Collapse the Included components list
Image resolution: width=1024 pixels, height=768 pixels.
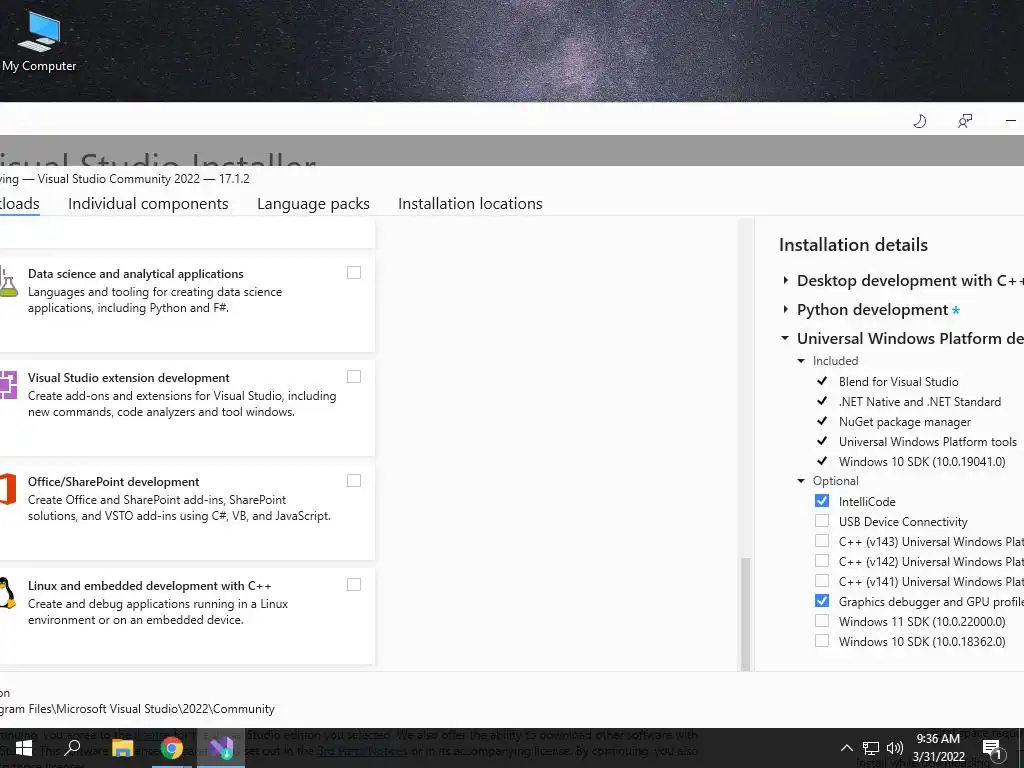tap(801, 360)
